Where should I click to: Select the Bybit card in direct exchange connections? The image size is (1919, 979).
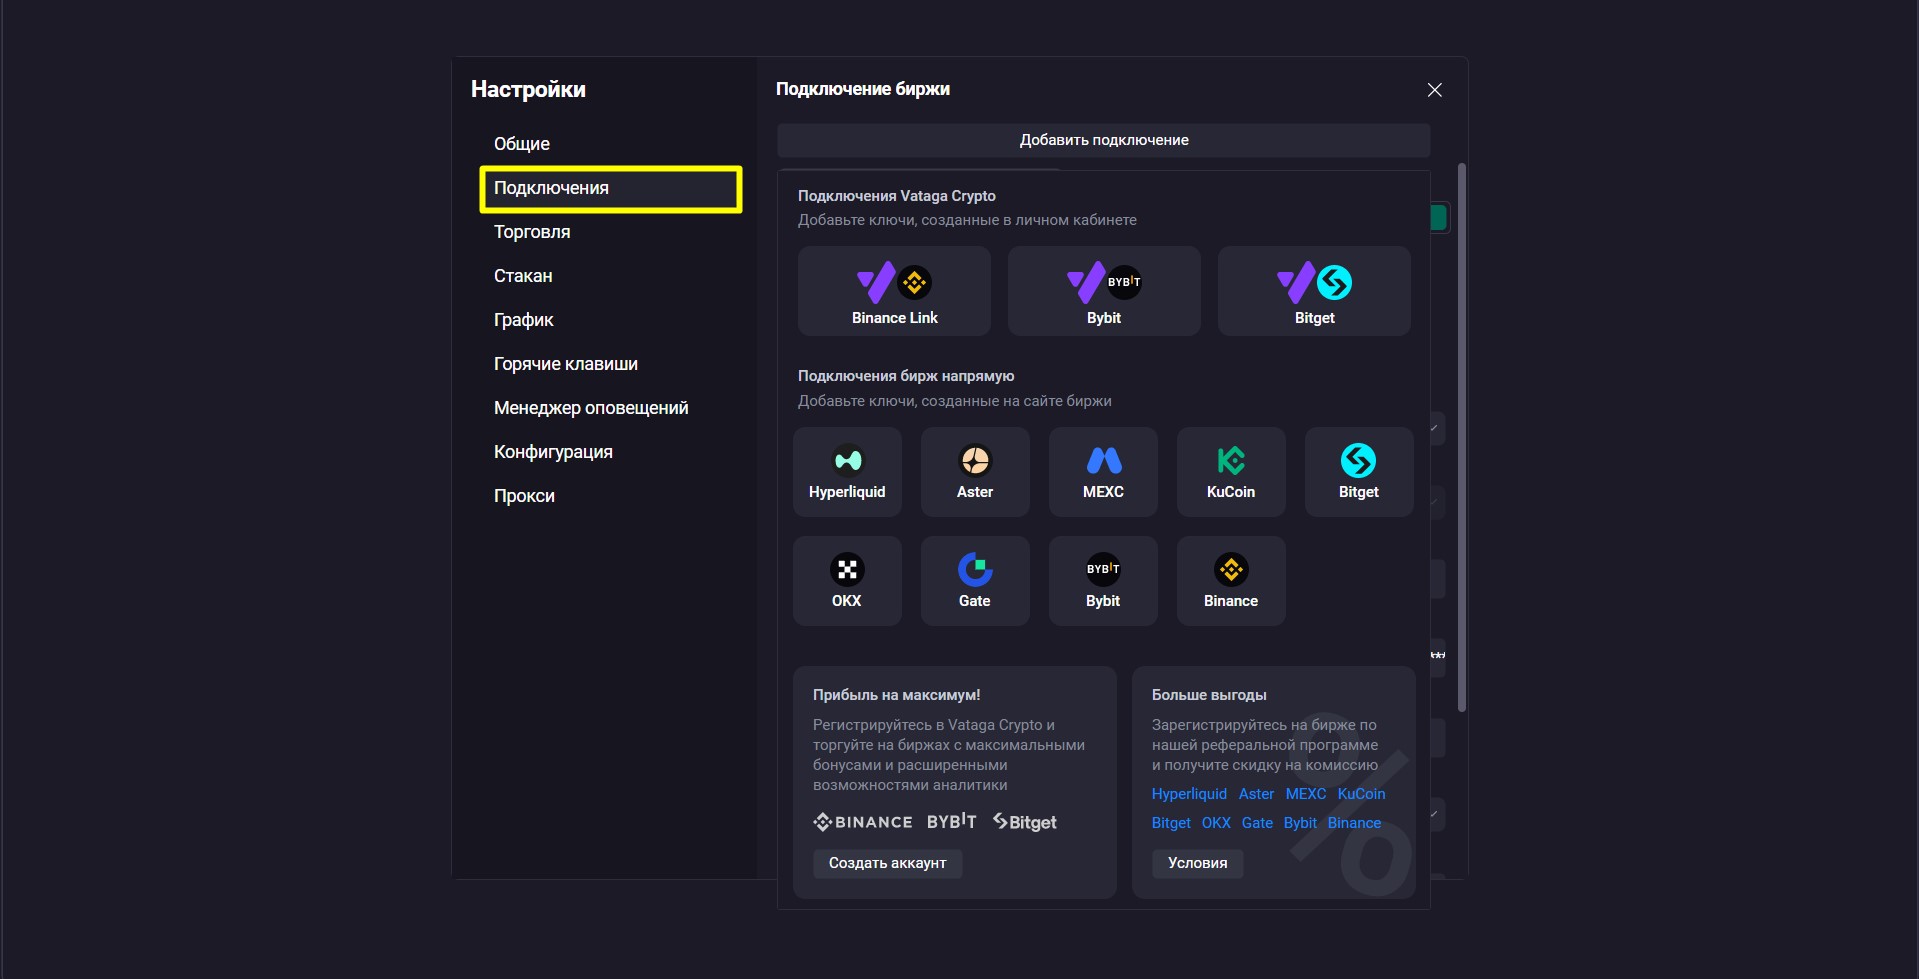click(x=1103, y=581)
